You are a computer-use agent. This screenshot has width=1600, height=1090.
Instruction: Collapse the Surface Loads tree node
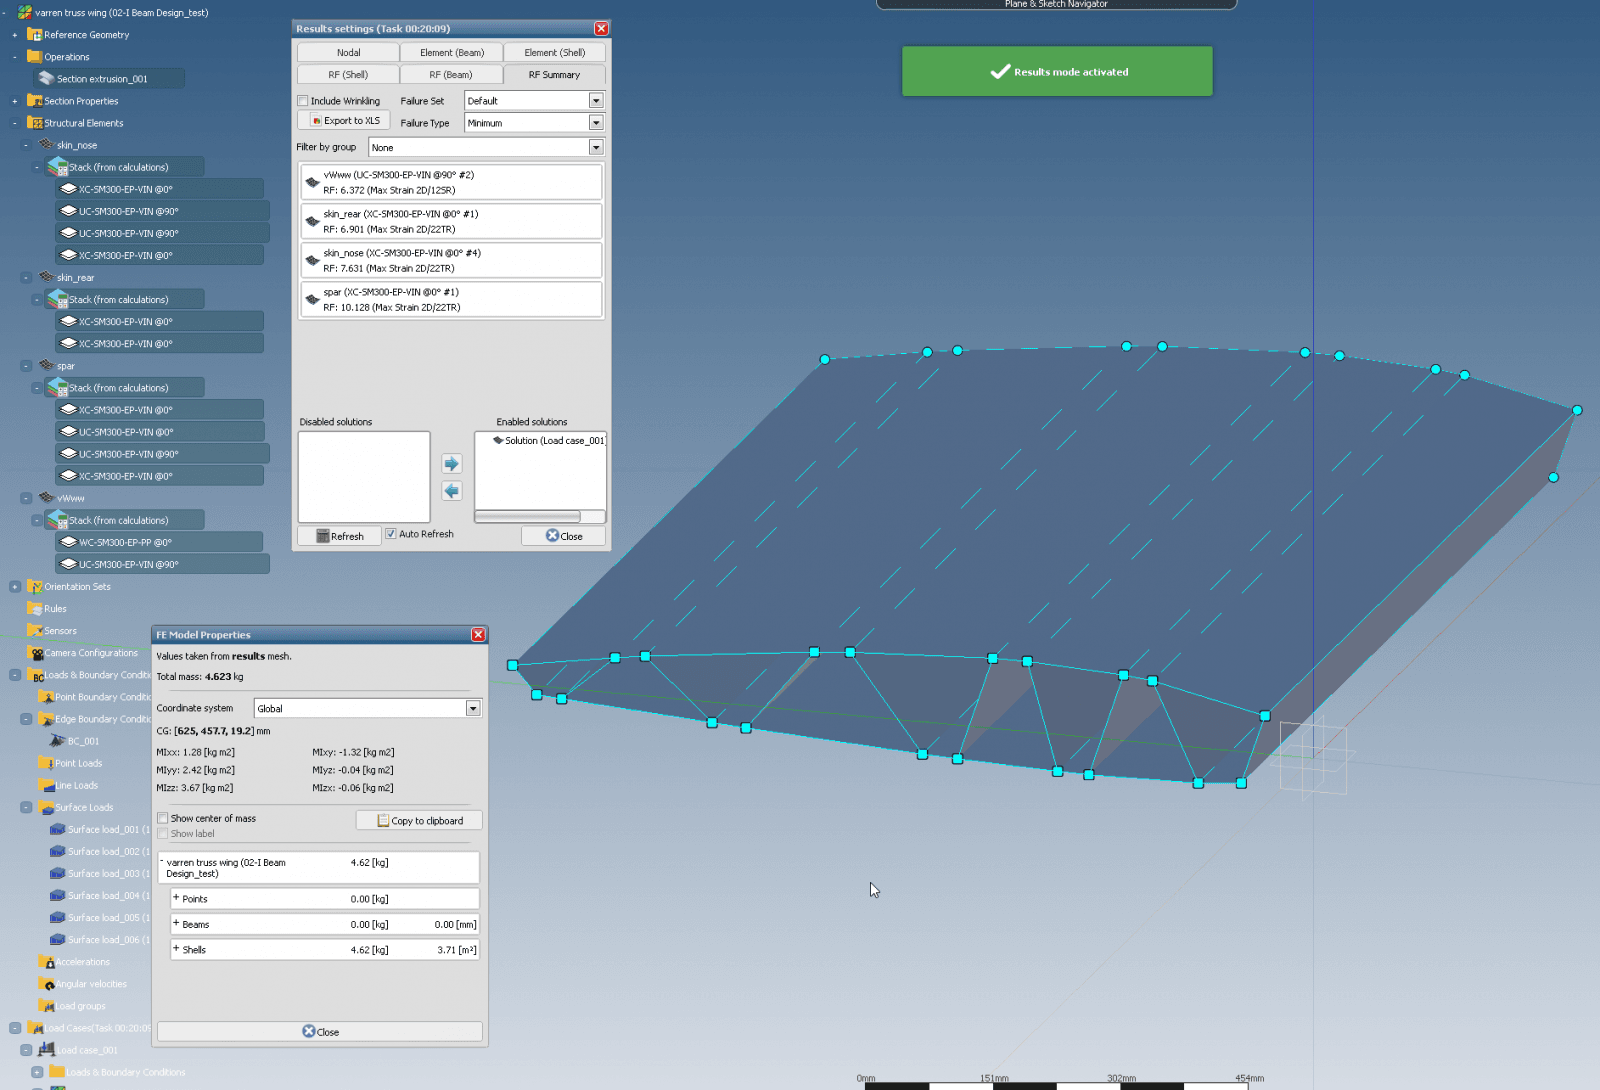tap(26, 807)
